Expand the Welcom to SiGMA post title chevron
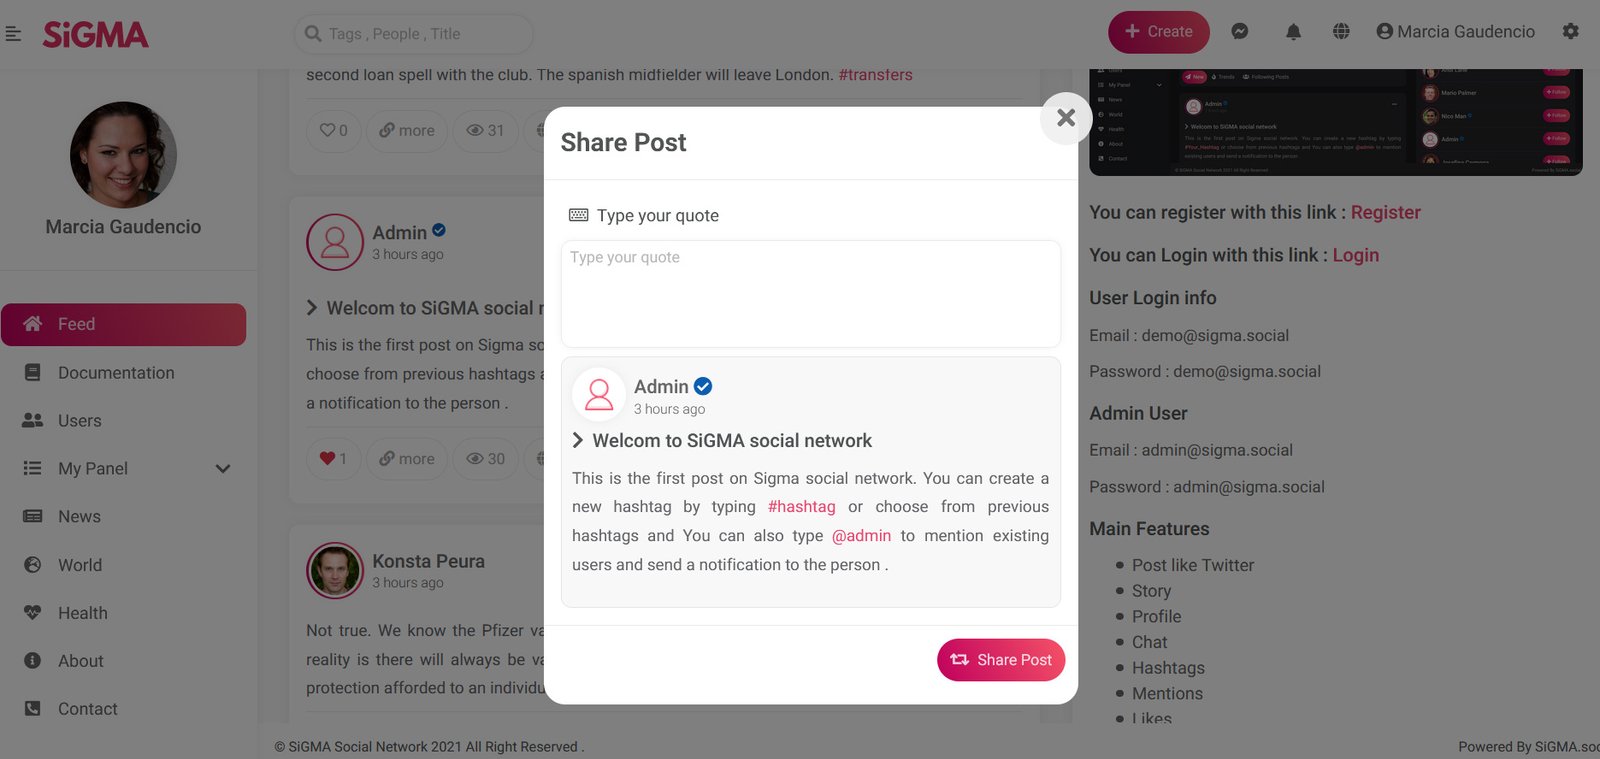 pyautogui.click(x=578, y=441)
